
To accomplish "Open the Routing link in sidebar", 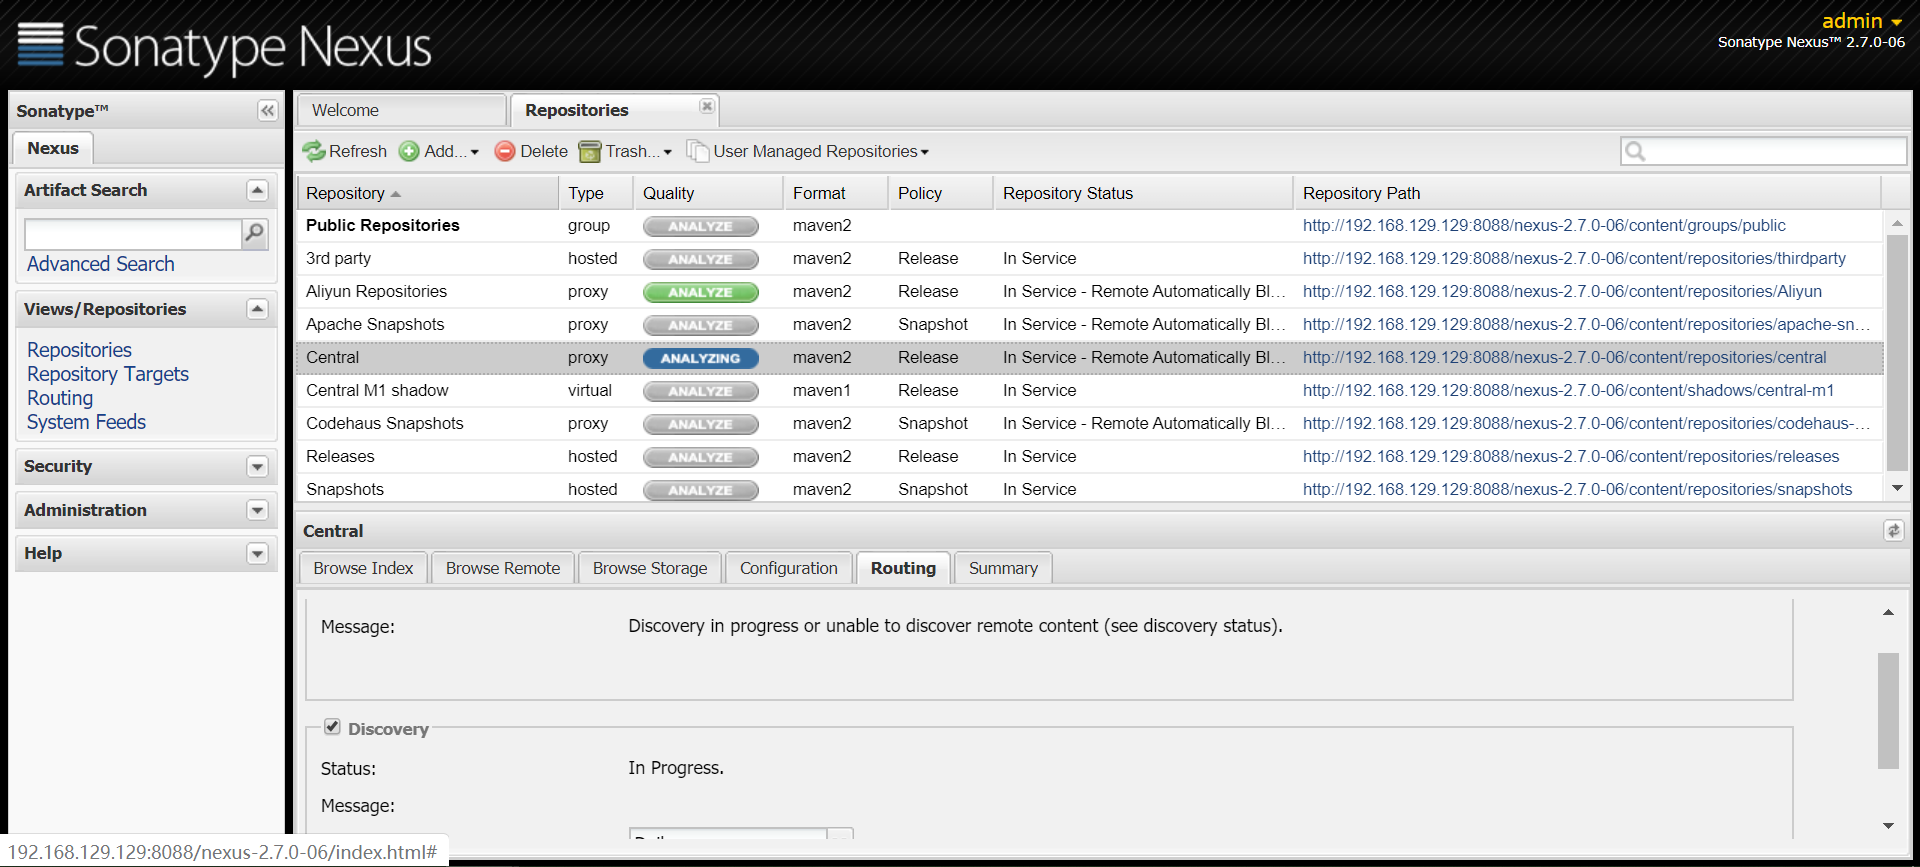I will [60, 398].
